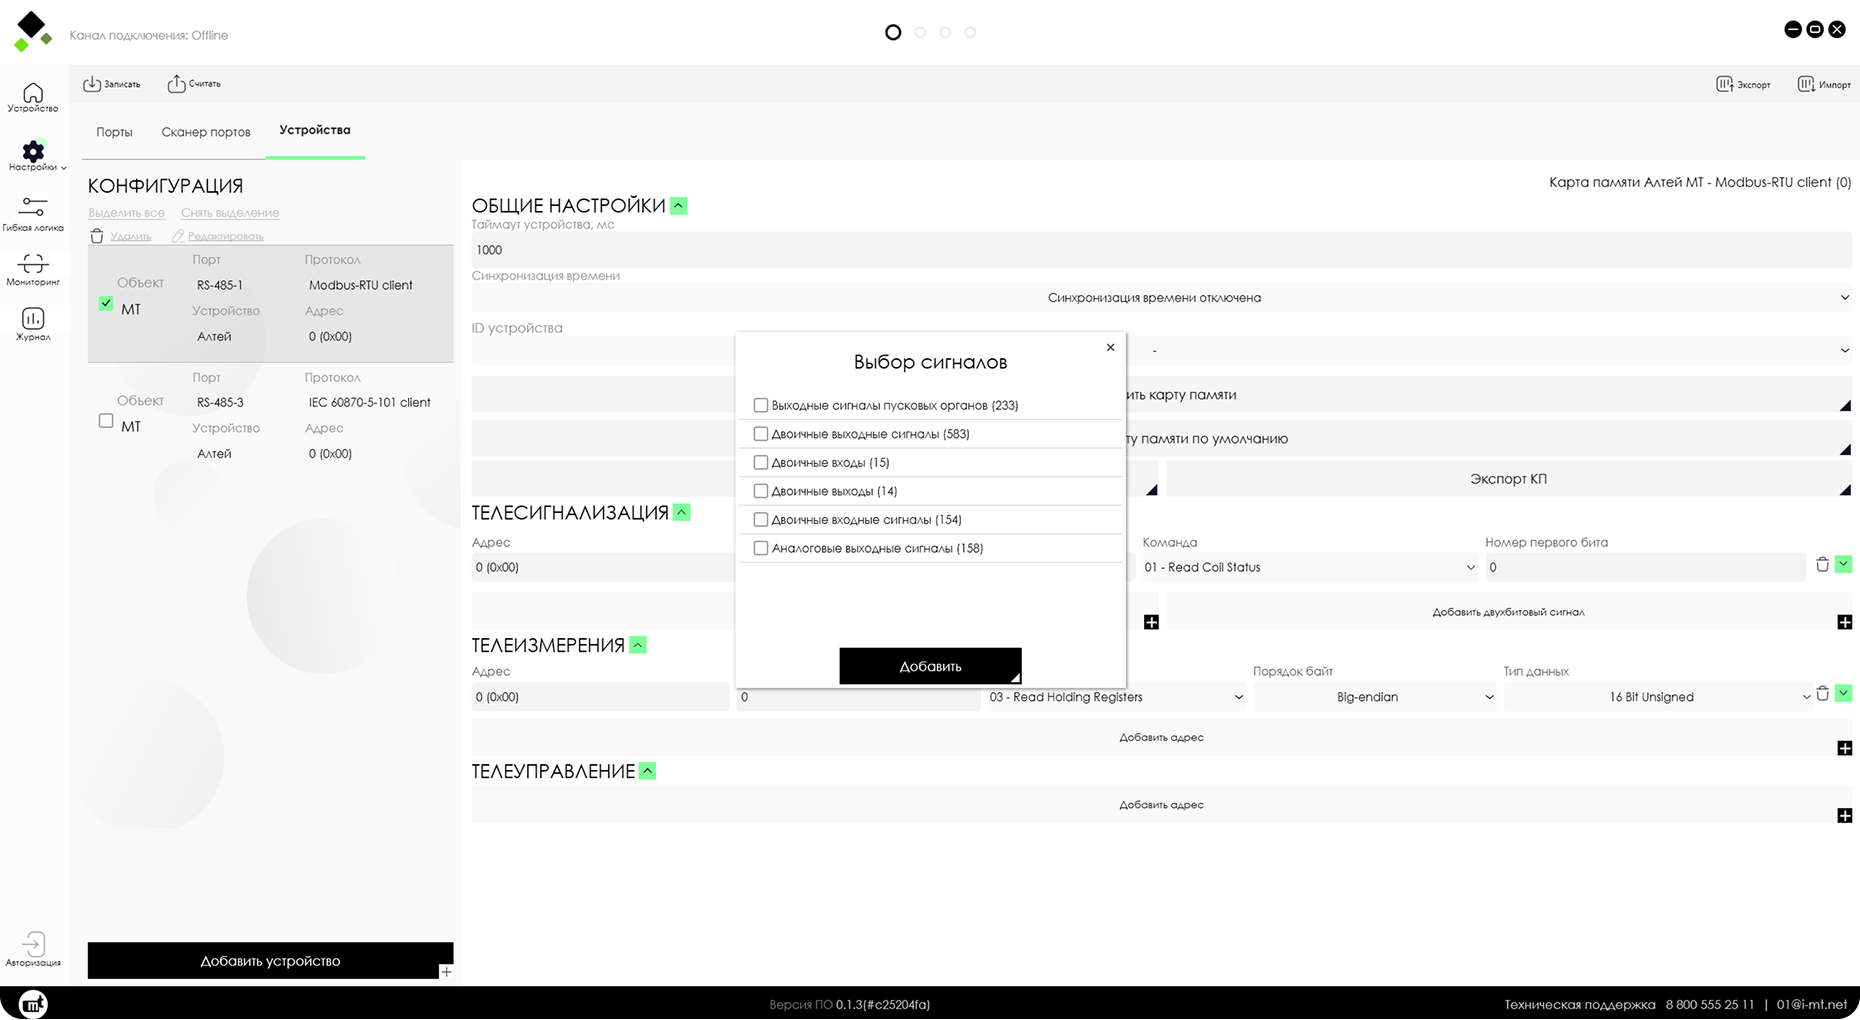
Task: Switch to the Порты tab
Action: (x=114, y=132)
